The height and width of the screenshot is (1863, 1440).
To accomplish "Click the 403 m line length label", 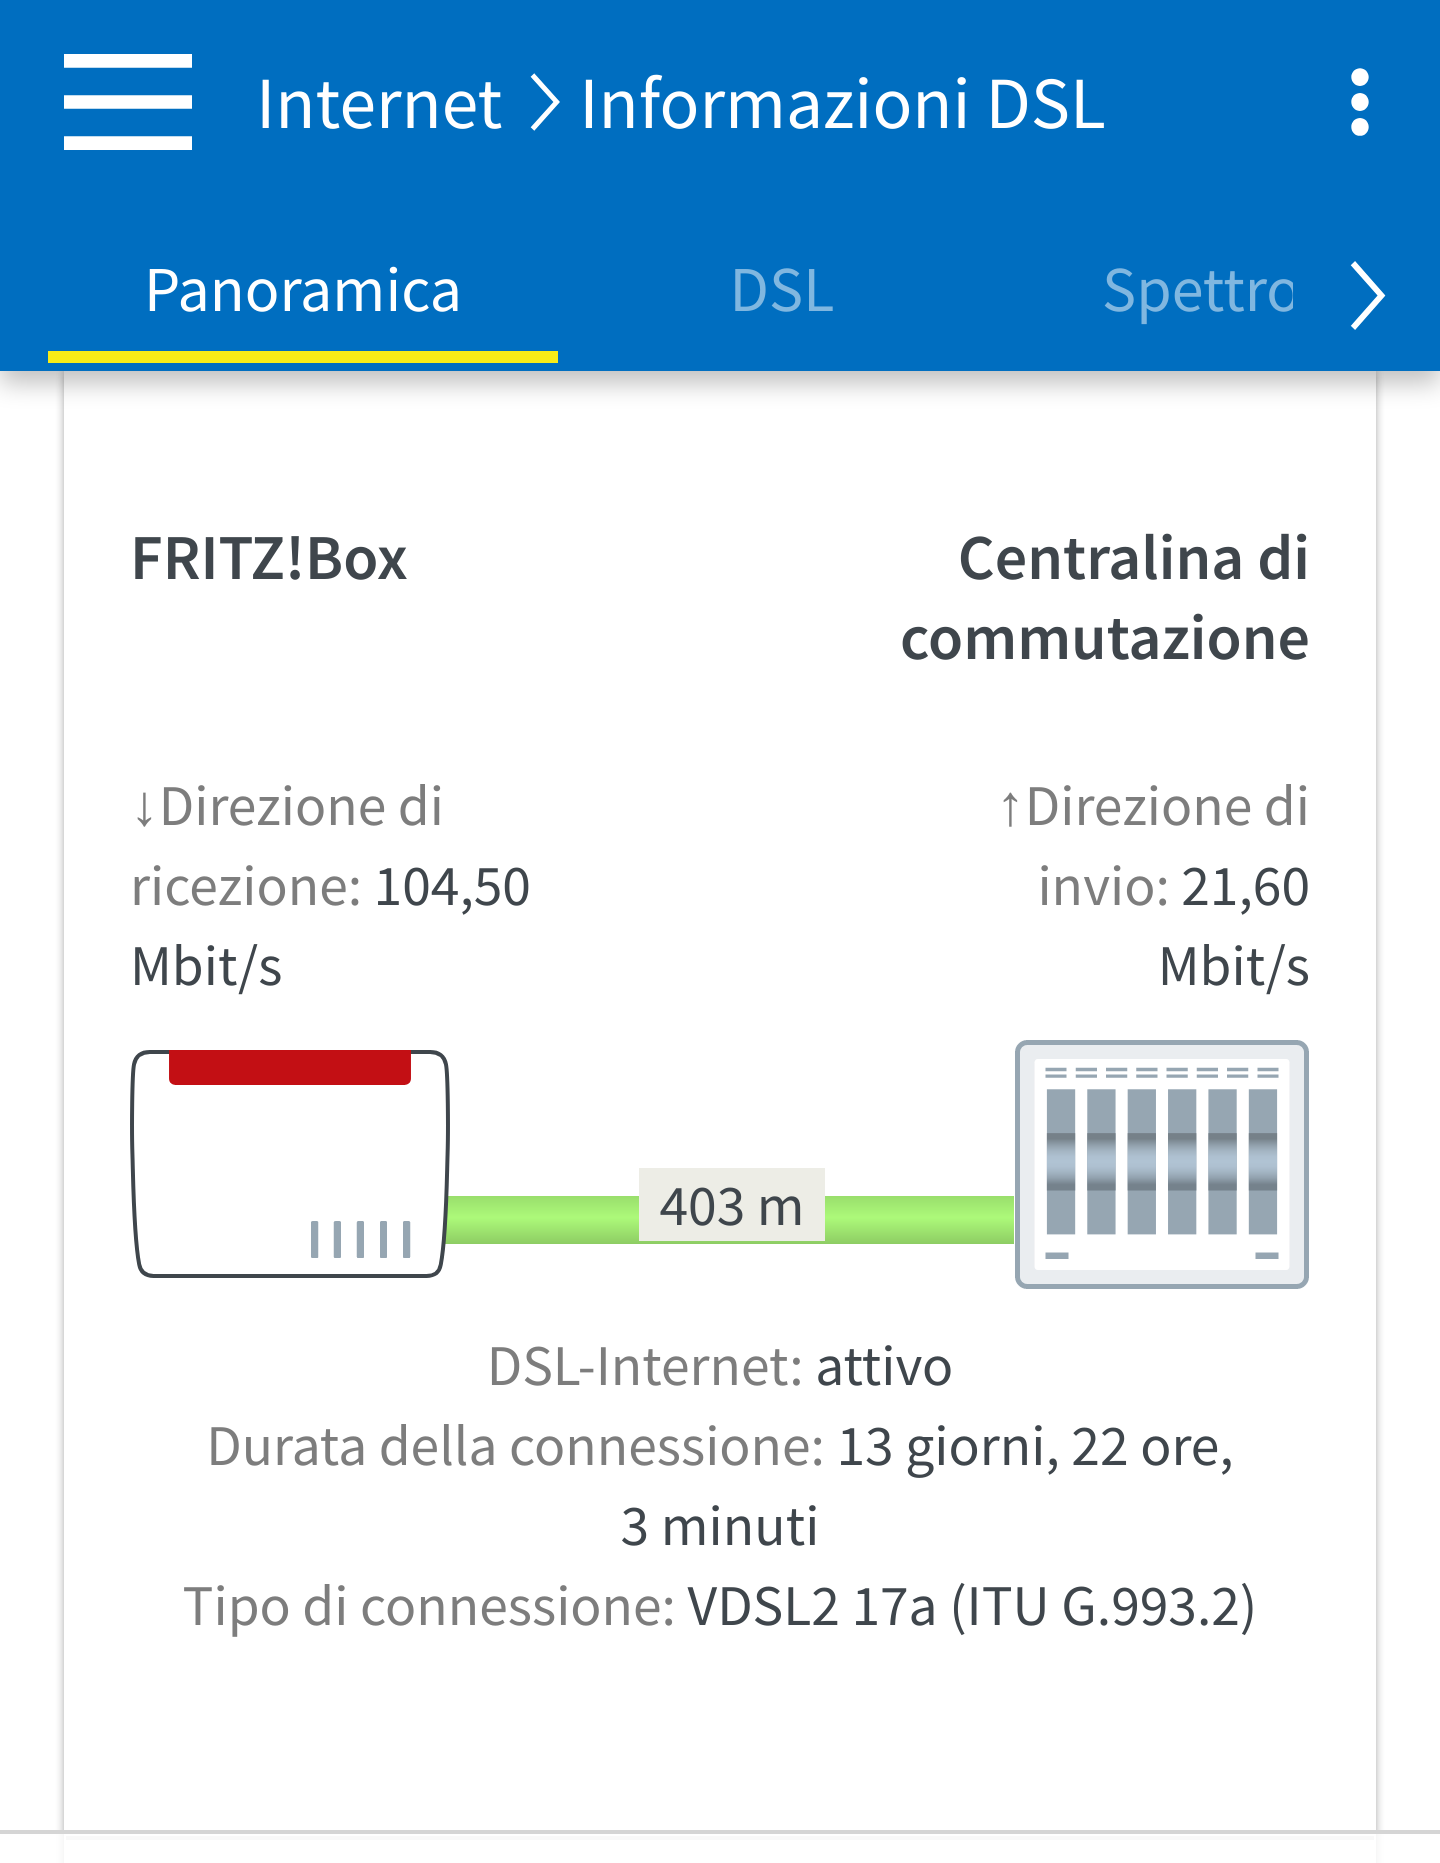I will 731,1206.
